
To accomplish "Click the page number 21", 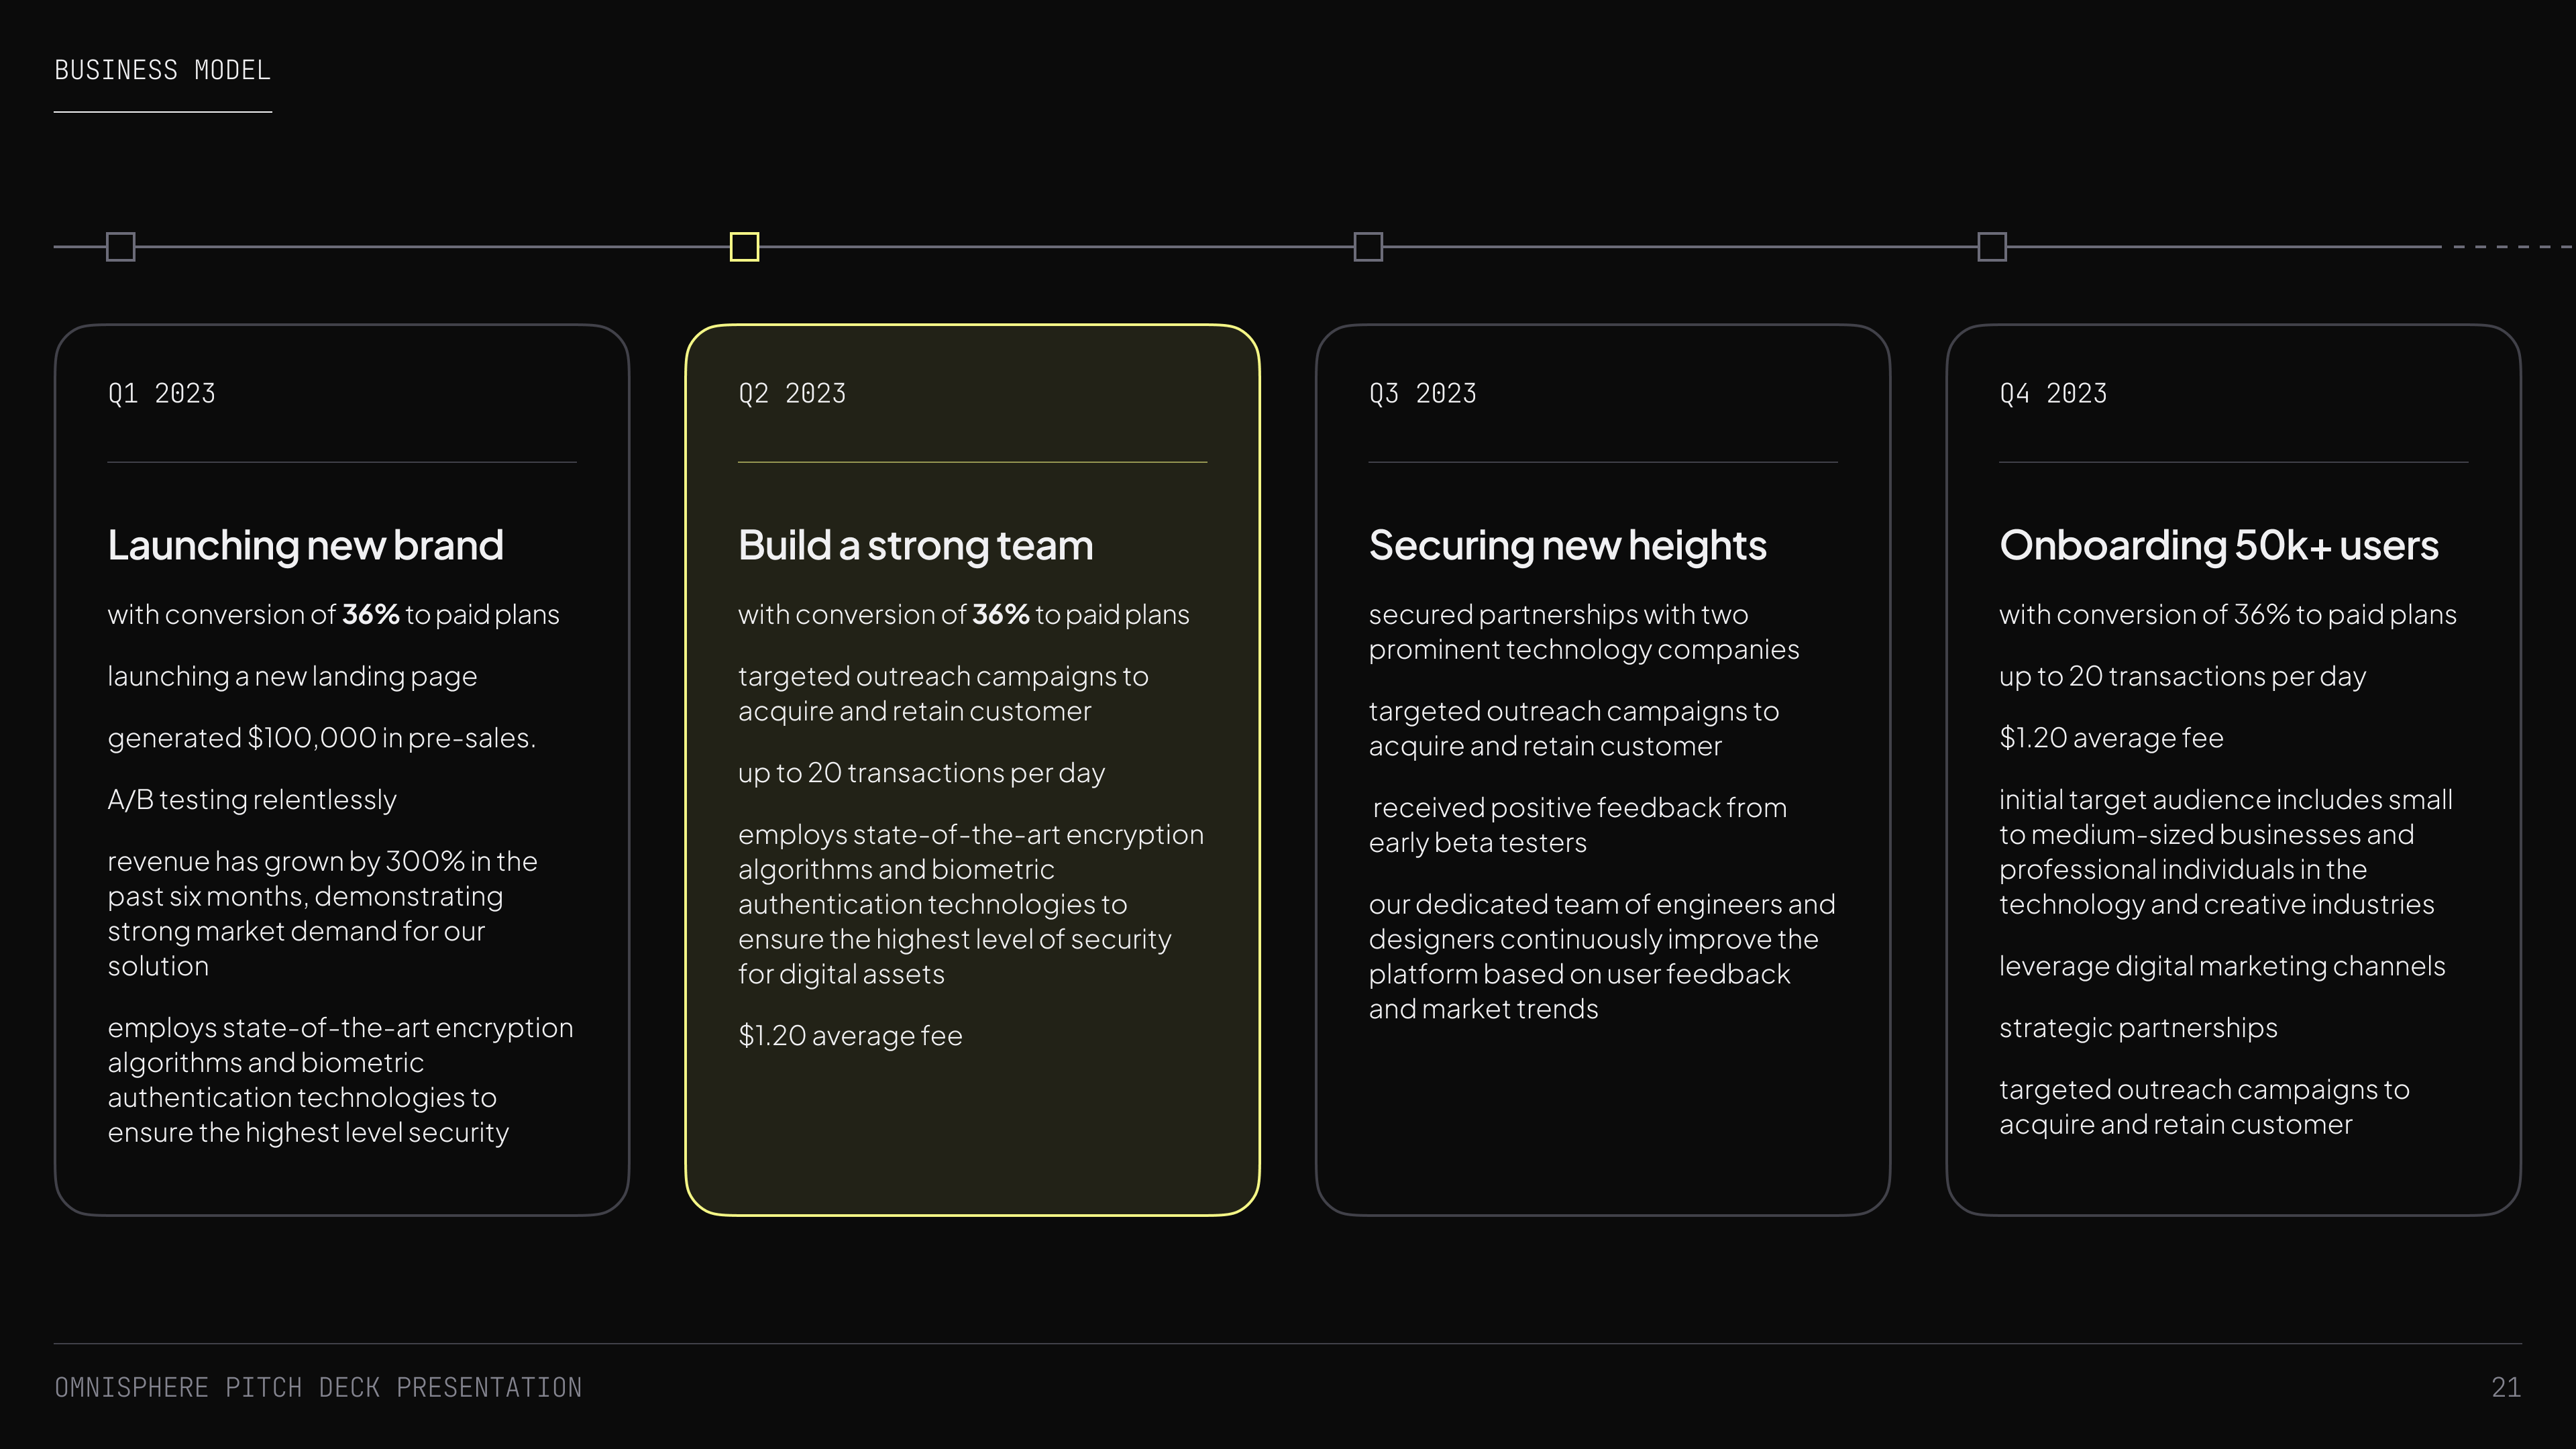I will (x=2505, y=1387).
